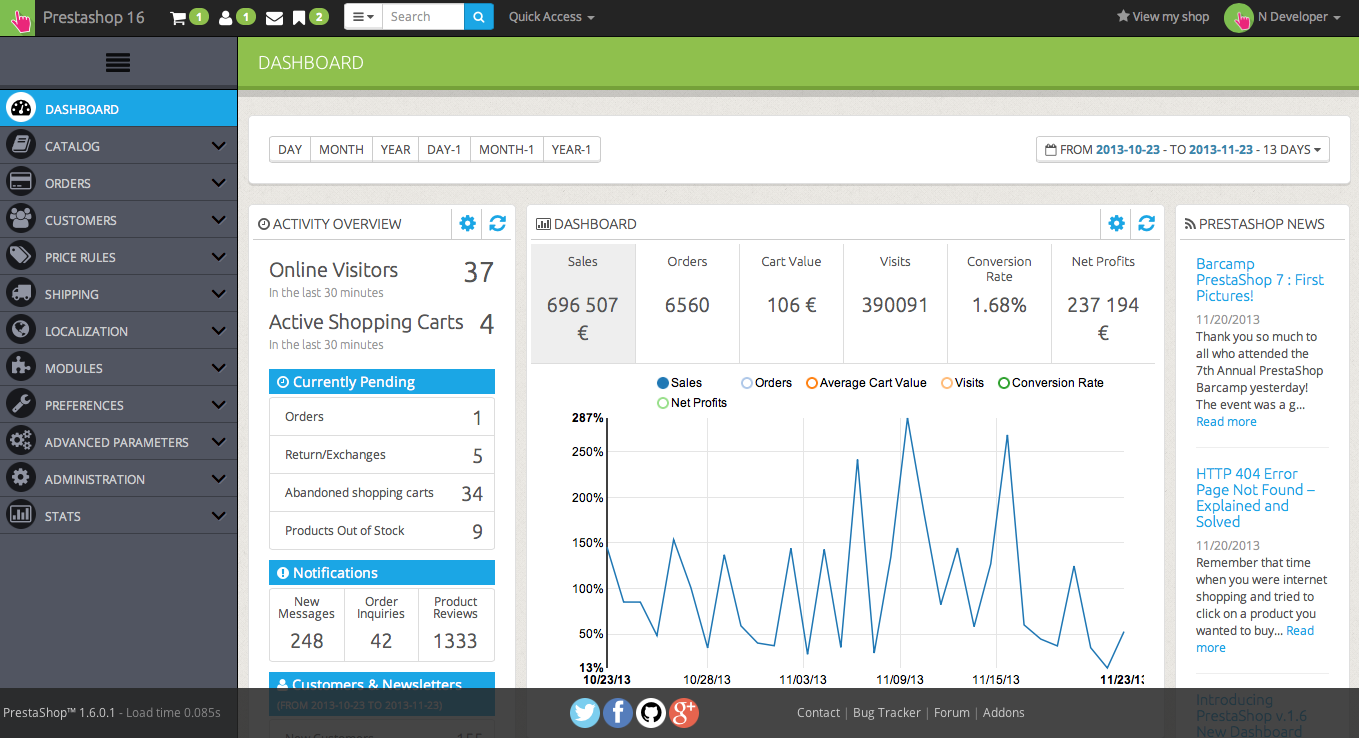Toggle Average Cart Value series in legend

(866, 383)
